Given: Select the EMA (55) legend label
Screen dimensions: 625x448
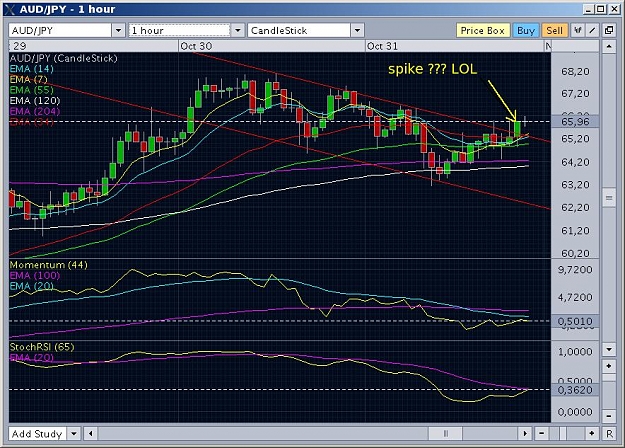Looking at the screenshot, I should [31, 90].
